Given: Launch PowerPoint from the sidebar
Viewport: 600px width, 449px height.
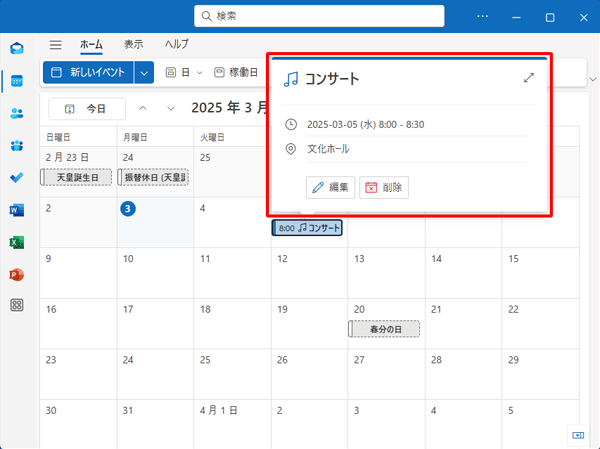Looking at the screenshot, I should pos(17,275).
